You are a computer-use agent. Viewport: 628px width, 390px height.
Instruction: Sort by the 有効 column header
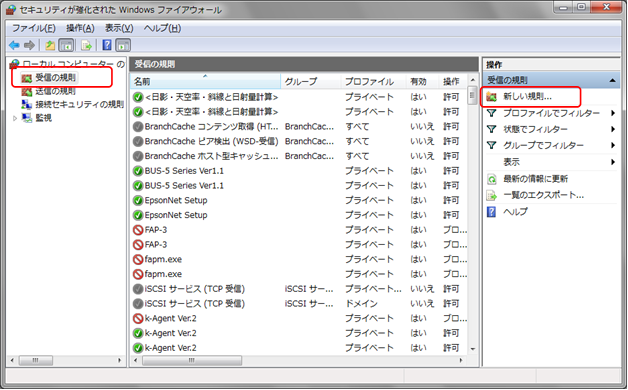point(423,82)
